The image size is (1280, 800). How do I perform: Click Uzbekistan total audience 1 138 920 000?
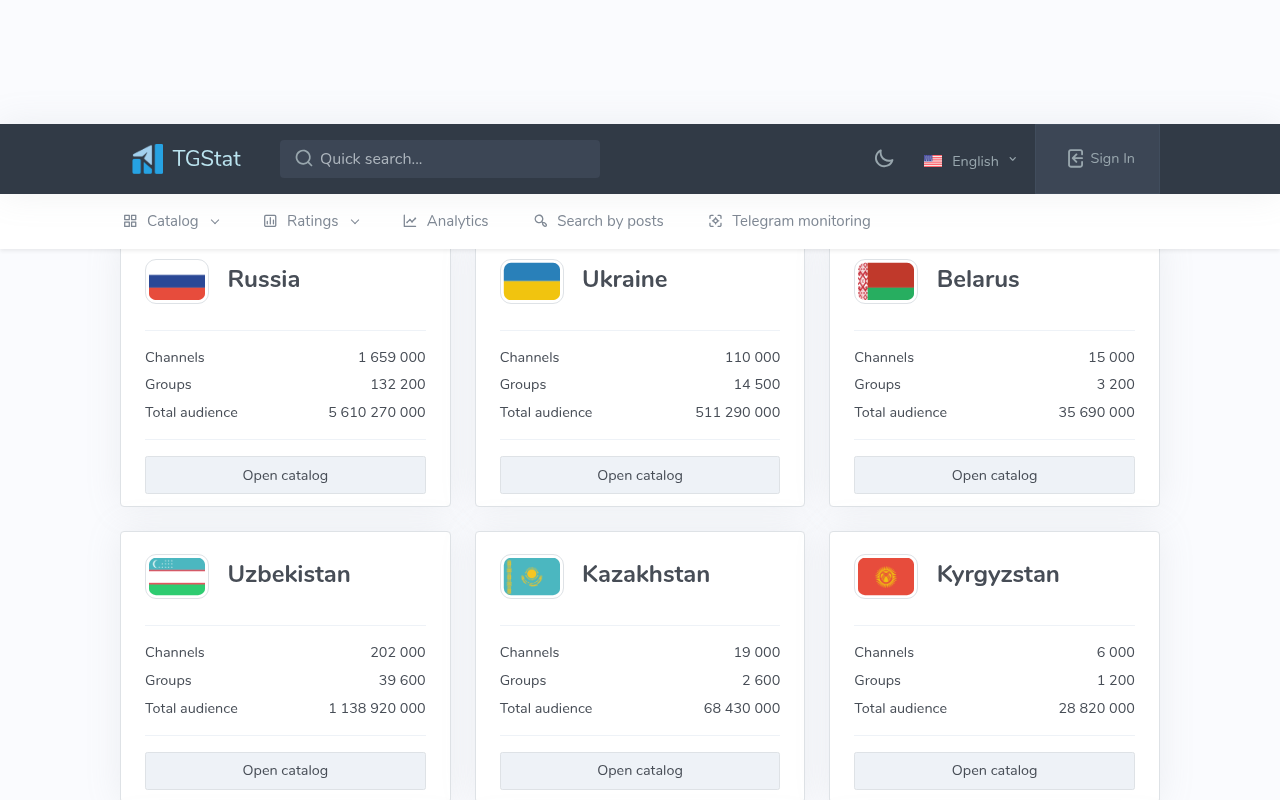377,708
